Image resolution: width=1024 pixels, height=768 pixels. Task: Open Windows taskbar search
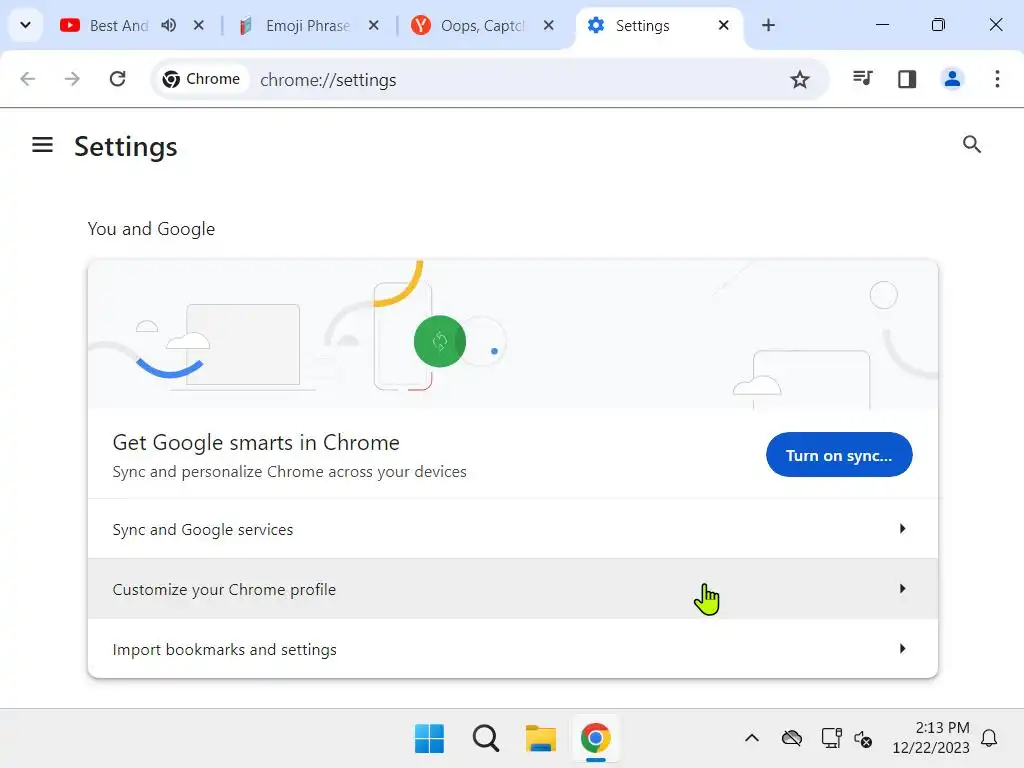[x=485, y=739]
